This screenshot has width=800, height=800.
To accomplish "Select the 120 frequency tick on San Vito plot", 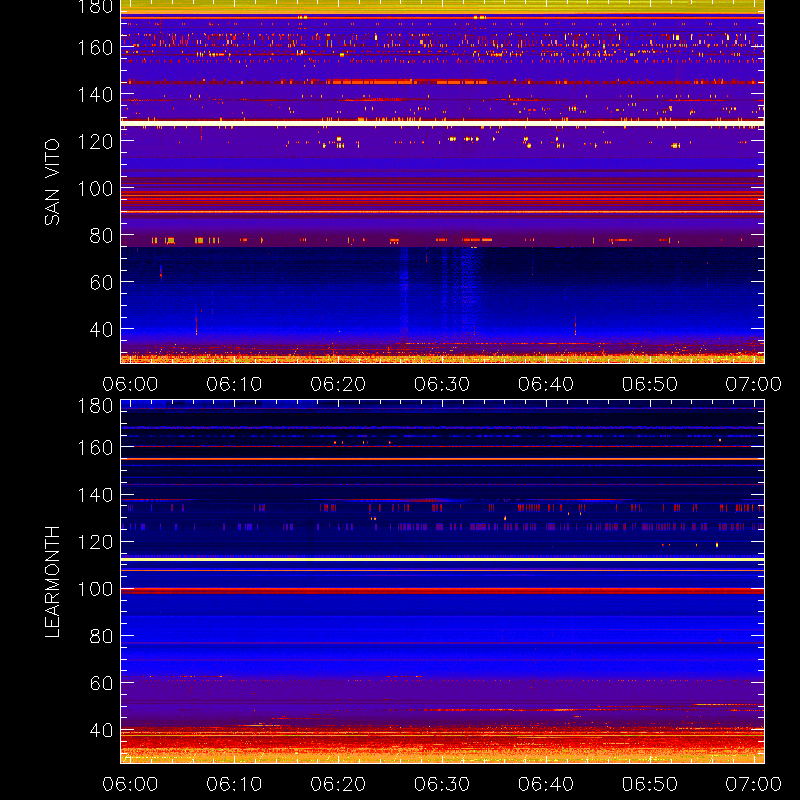I will [x=95, y=142].
